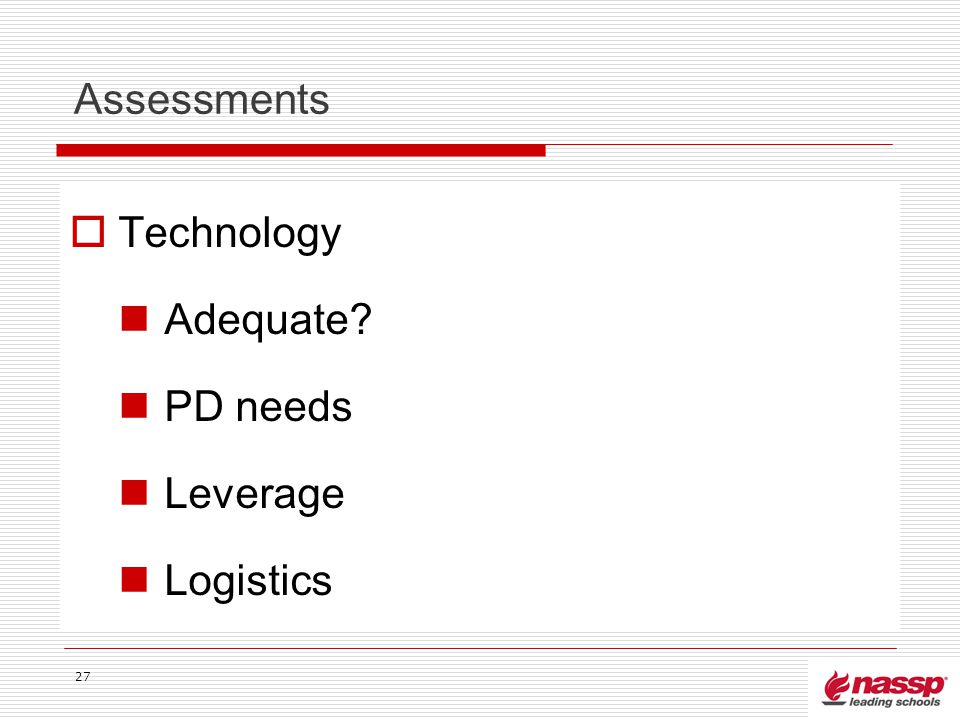The image size is (960, 720).
Task: Click the NASSP flame logo icon
Action: pyautogui.click(x=836, y=686)
